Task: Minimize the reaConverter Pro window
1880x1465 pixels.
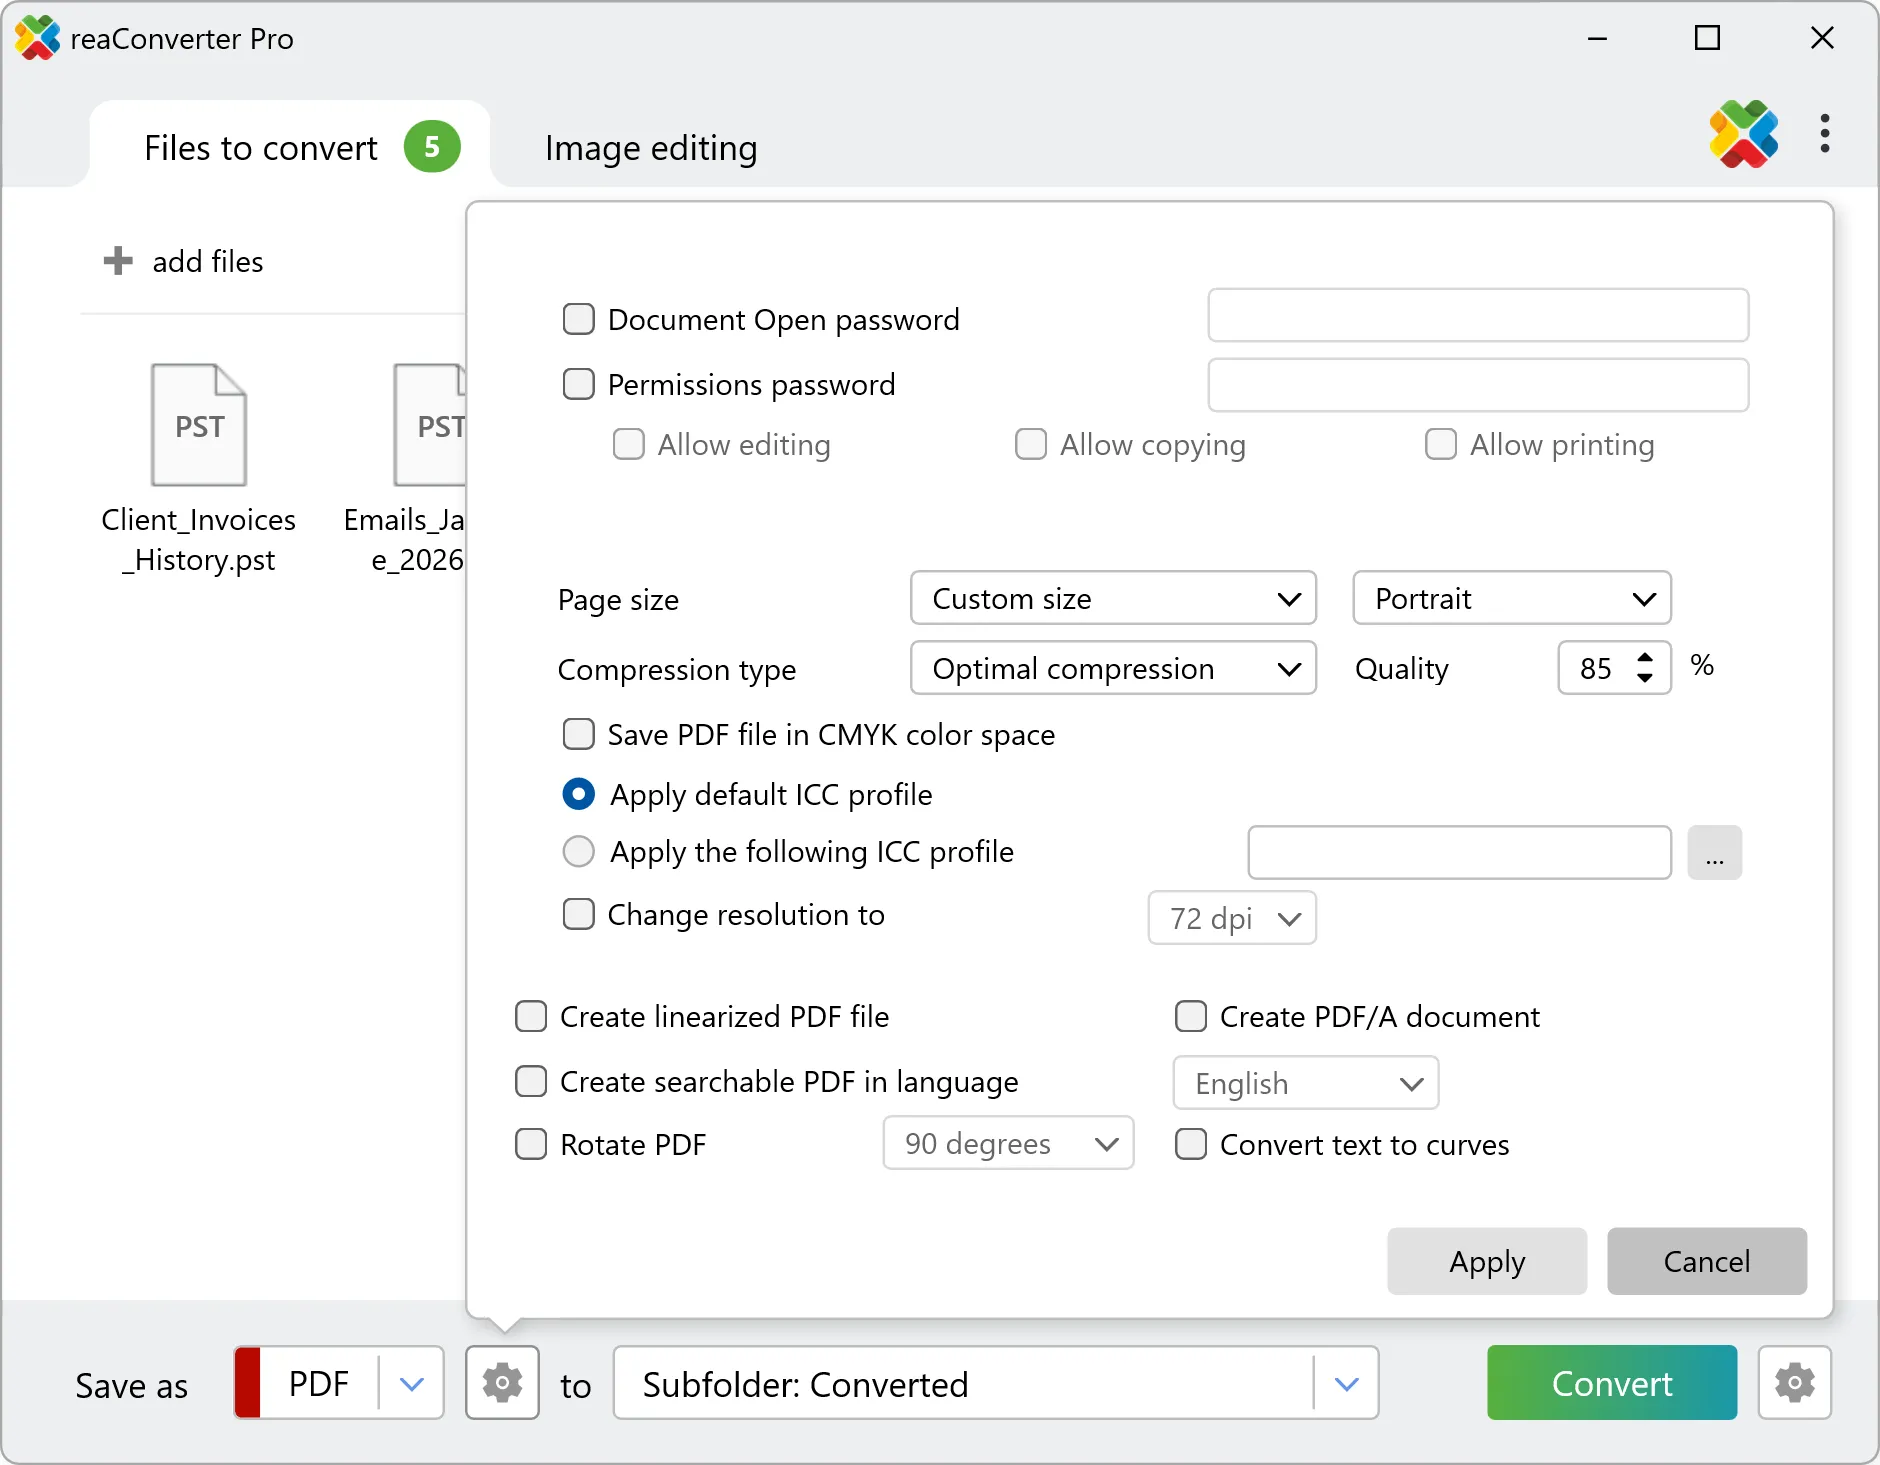Action: [1597, 38]
